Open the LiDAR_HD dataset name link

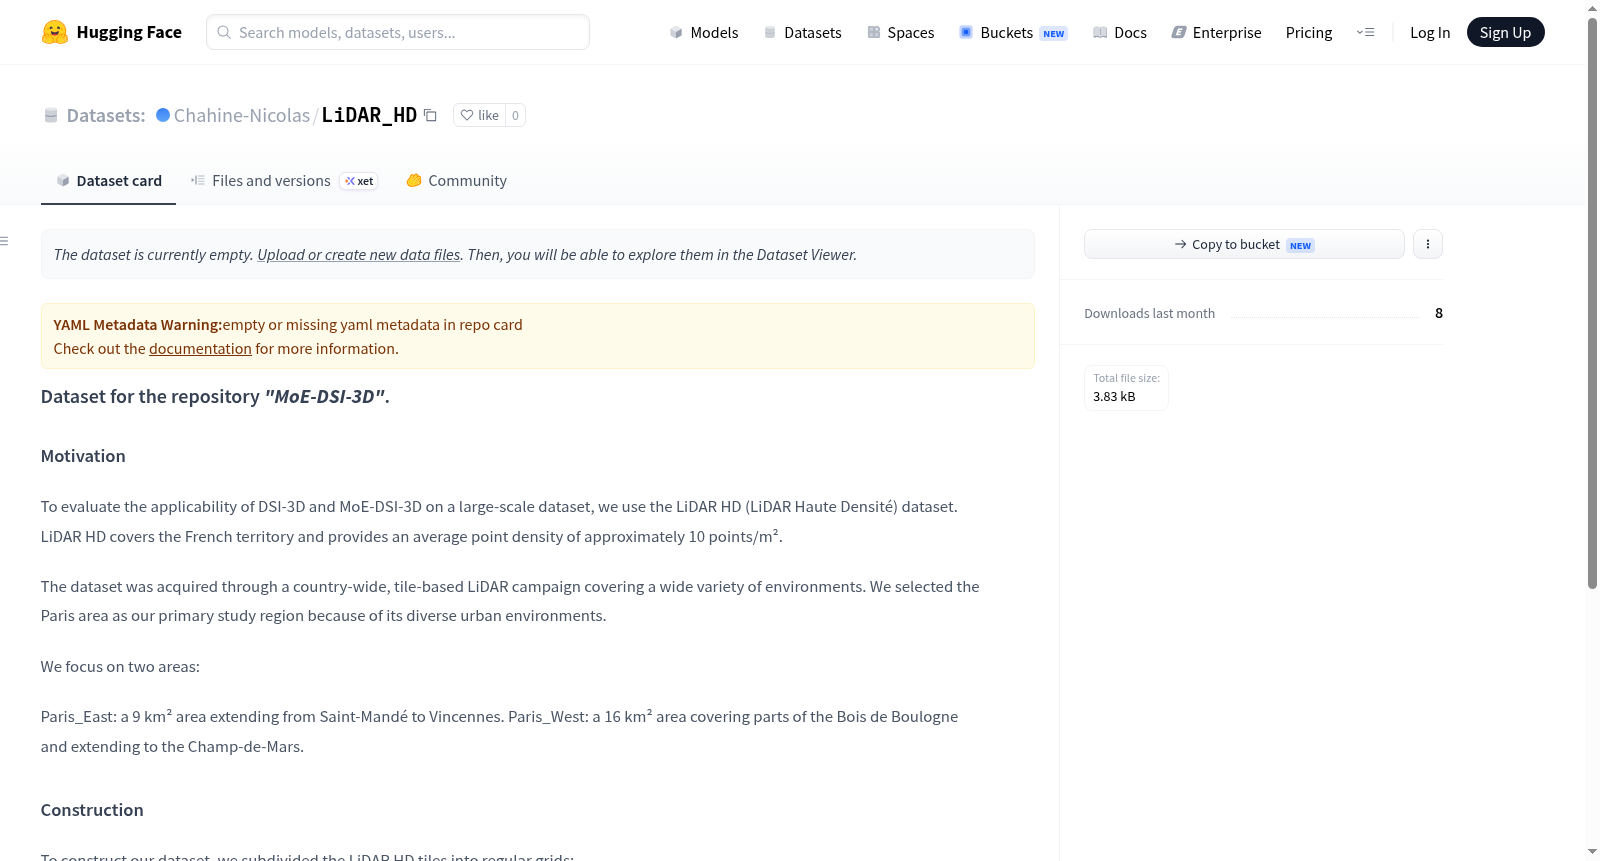pyautogui.click(x=369, y=115)
